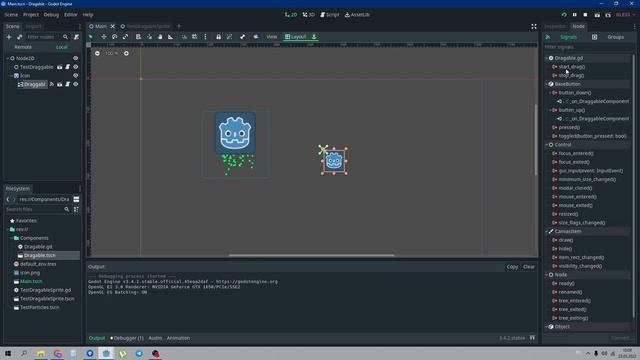Open the Debug menu
The image size is (640, 360).
click(51, 15)
